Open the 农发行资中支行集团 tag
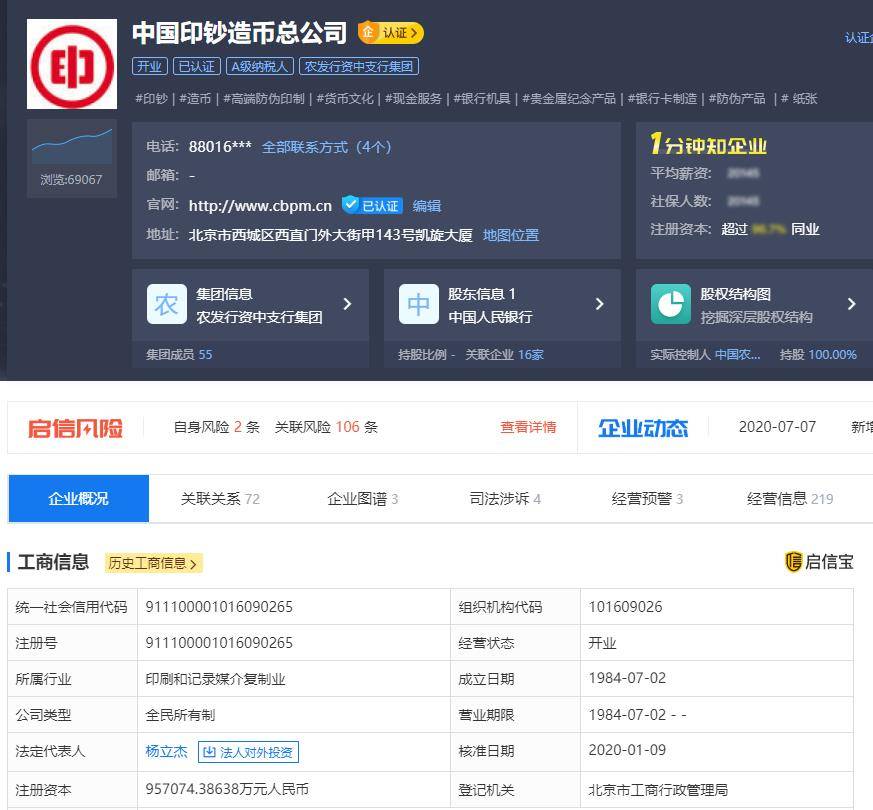 coord(359,66)
